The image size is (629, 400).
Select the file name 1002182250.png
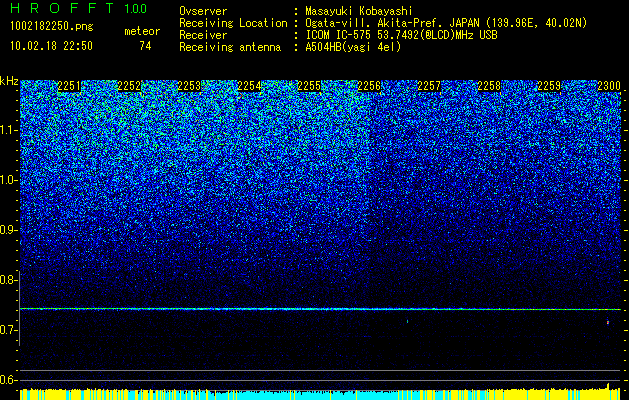click(52, 27)
